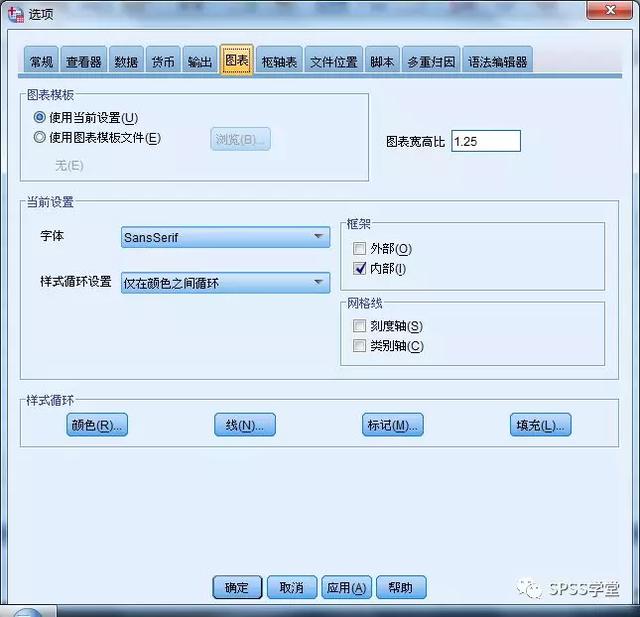Select the 数据 tab
The image size is (640, 617).
pyautogui.click(x=126, y=61)
